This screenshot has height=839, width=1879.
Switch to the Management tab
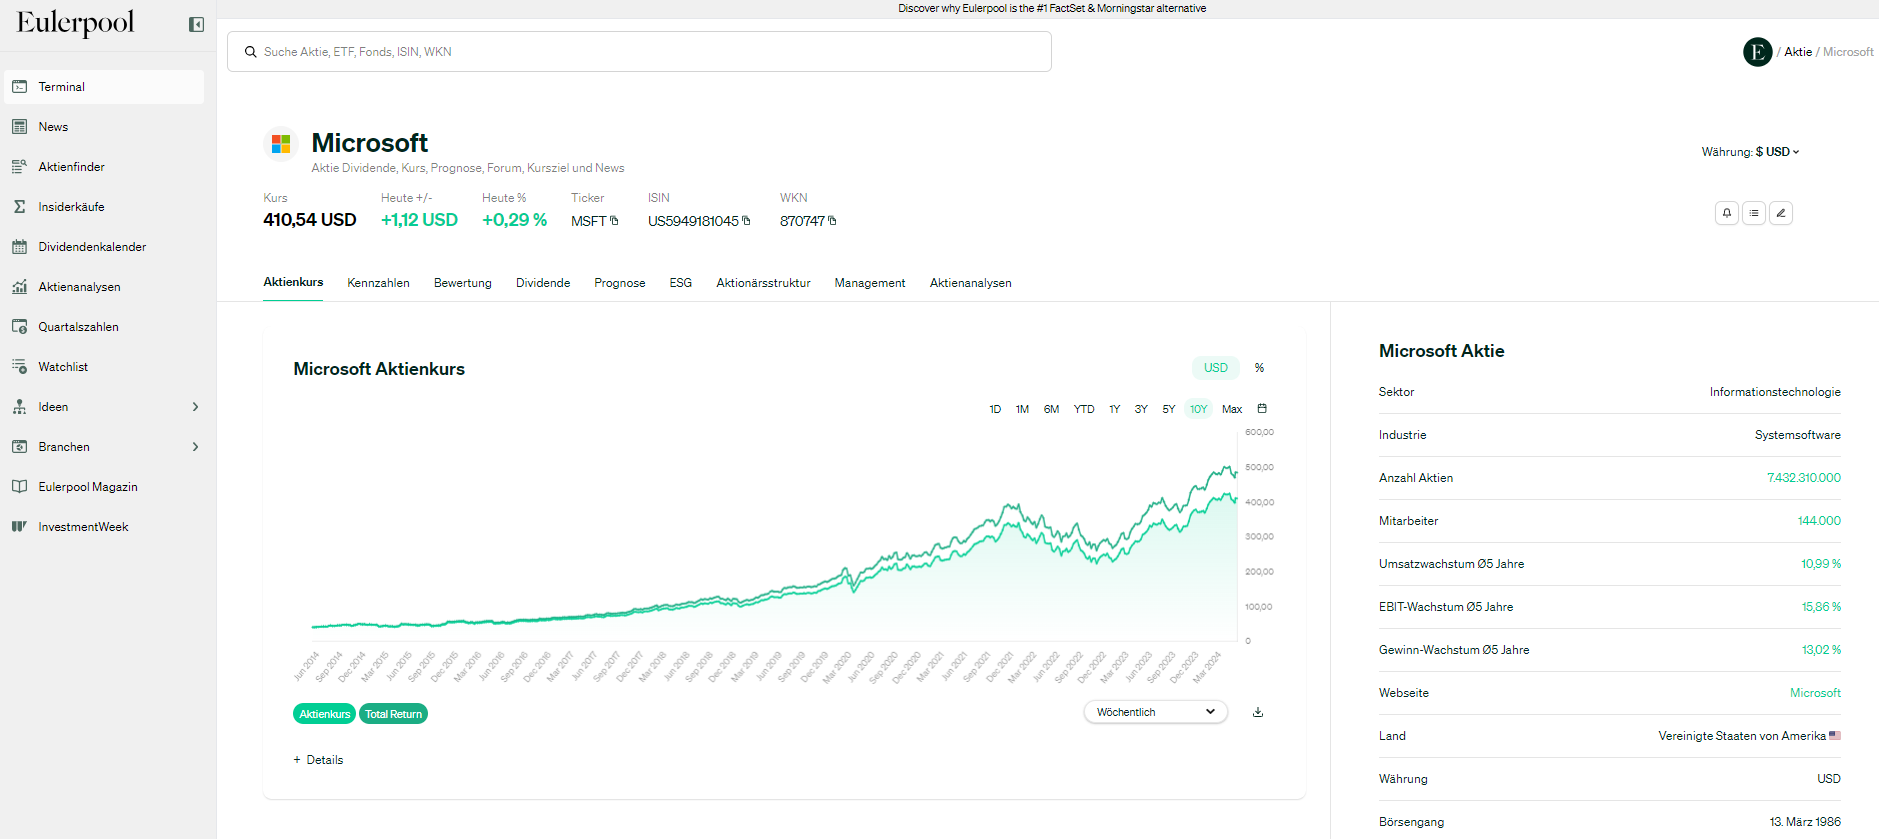870,283
